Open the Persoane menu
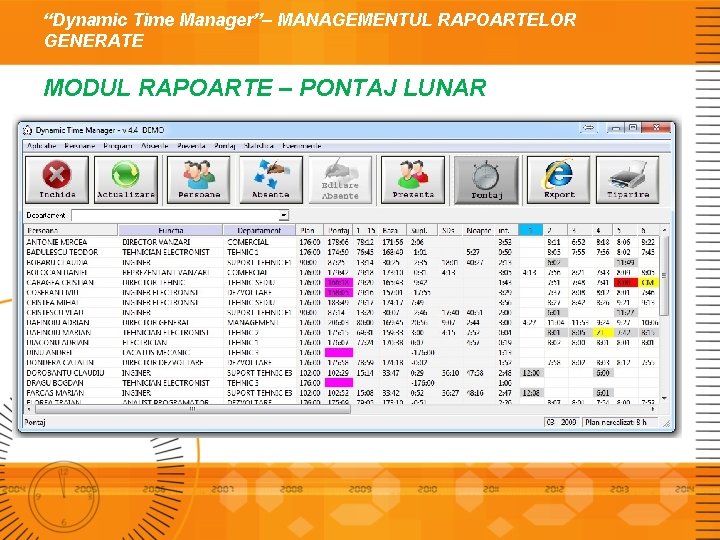 pos(80,146)
